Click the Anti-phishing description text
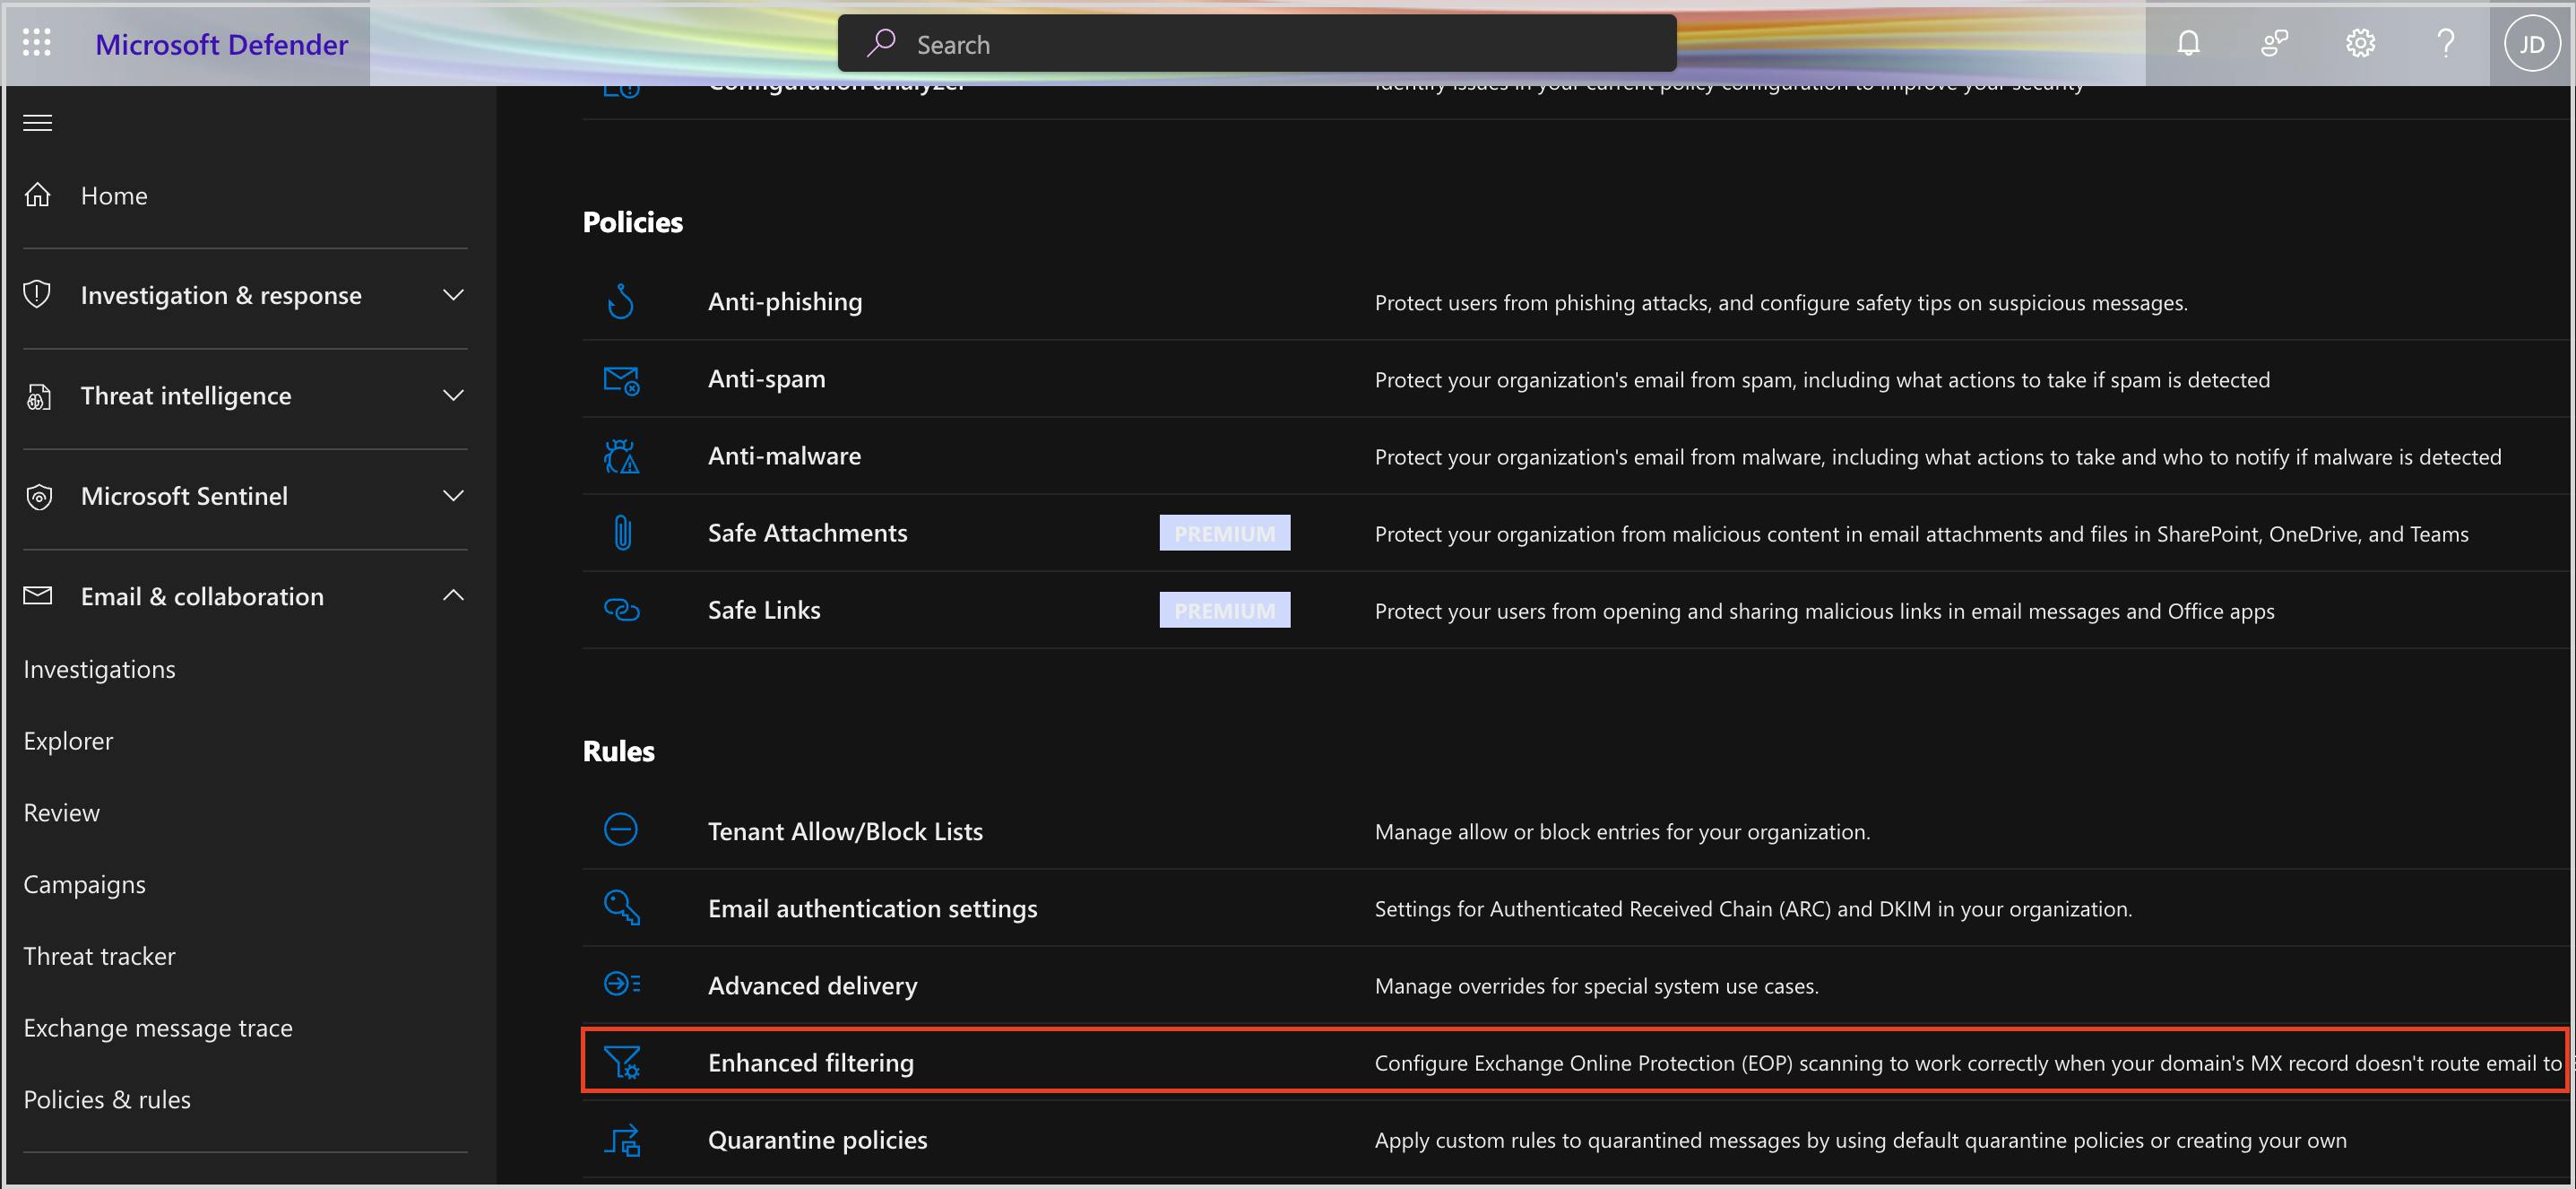 pyautogui.click(x=1781, y=303)
